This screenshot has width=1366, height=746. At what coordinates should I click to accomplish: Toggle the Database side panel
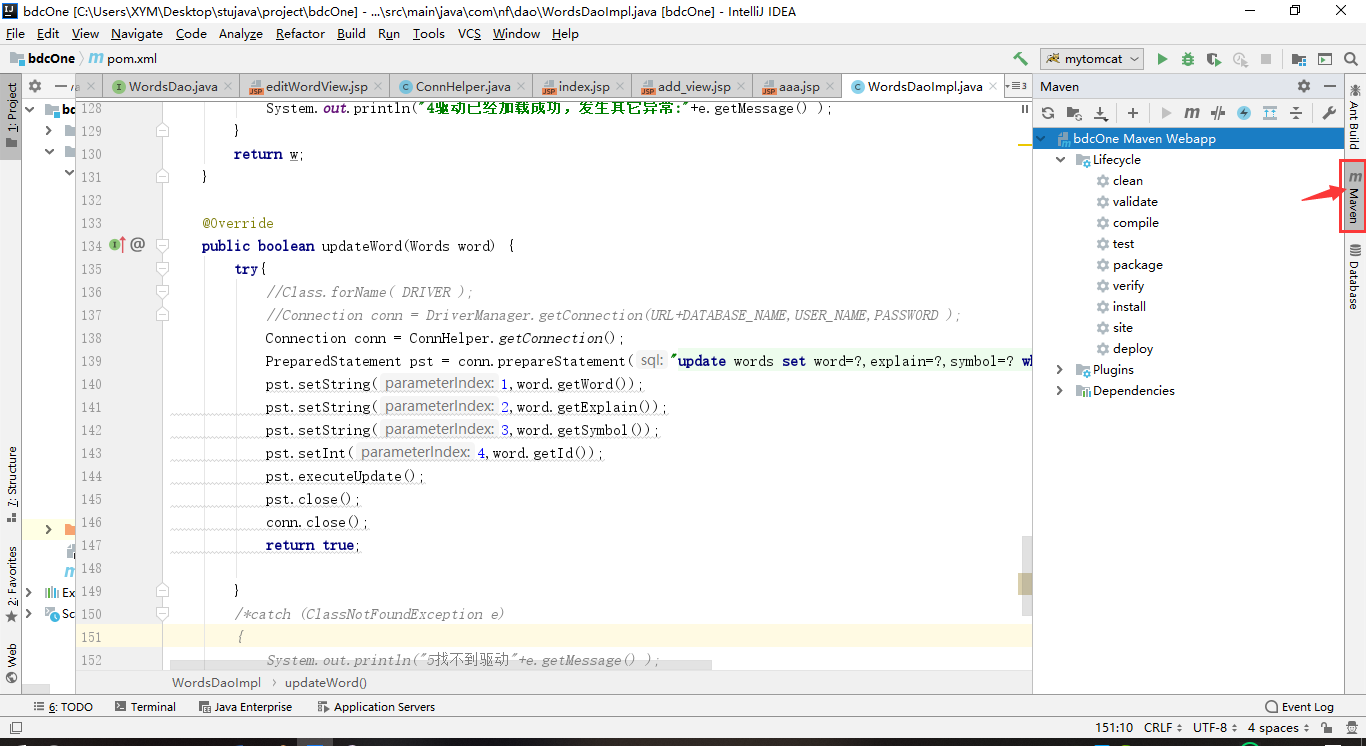[1354, 277]
